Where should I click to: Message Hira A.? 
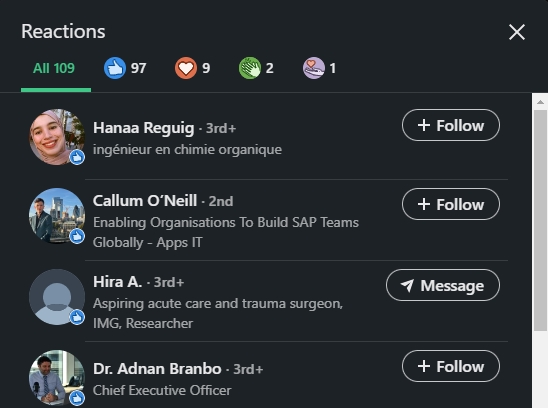[443, 285]
